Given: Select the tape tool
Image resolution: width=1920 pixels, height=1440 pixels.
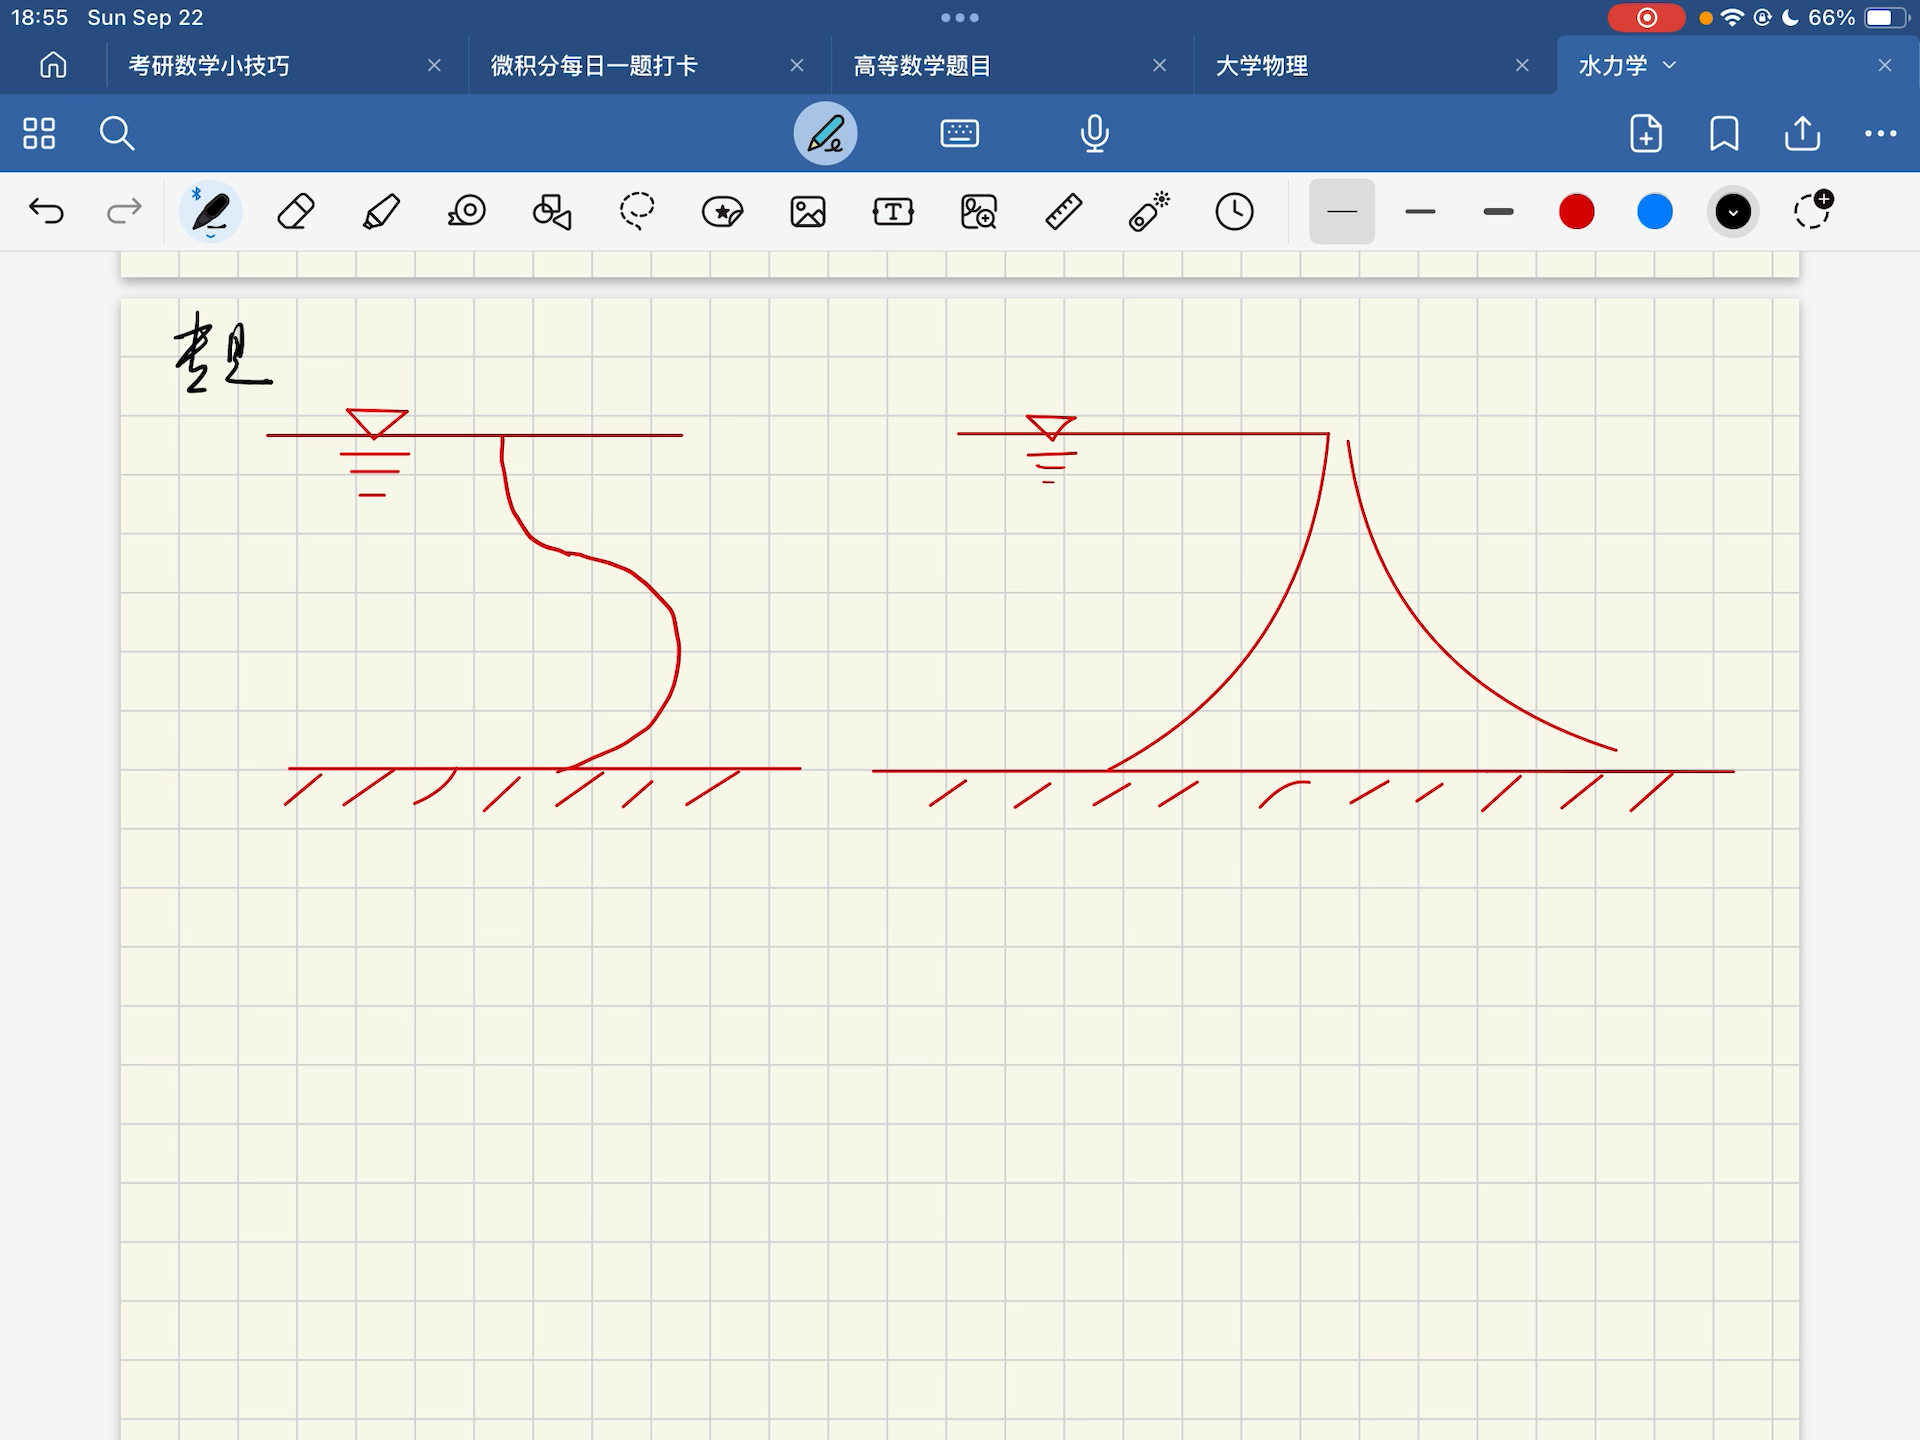Looking at the screenshot, I should [x=467, y=212].
